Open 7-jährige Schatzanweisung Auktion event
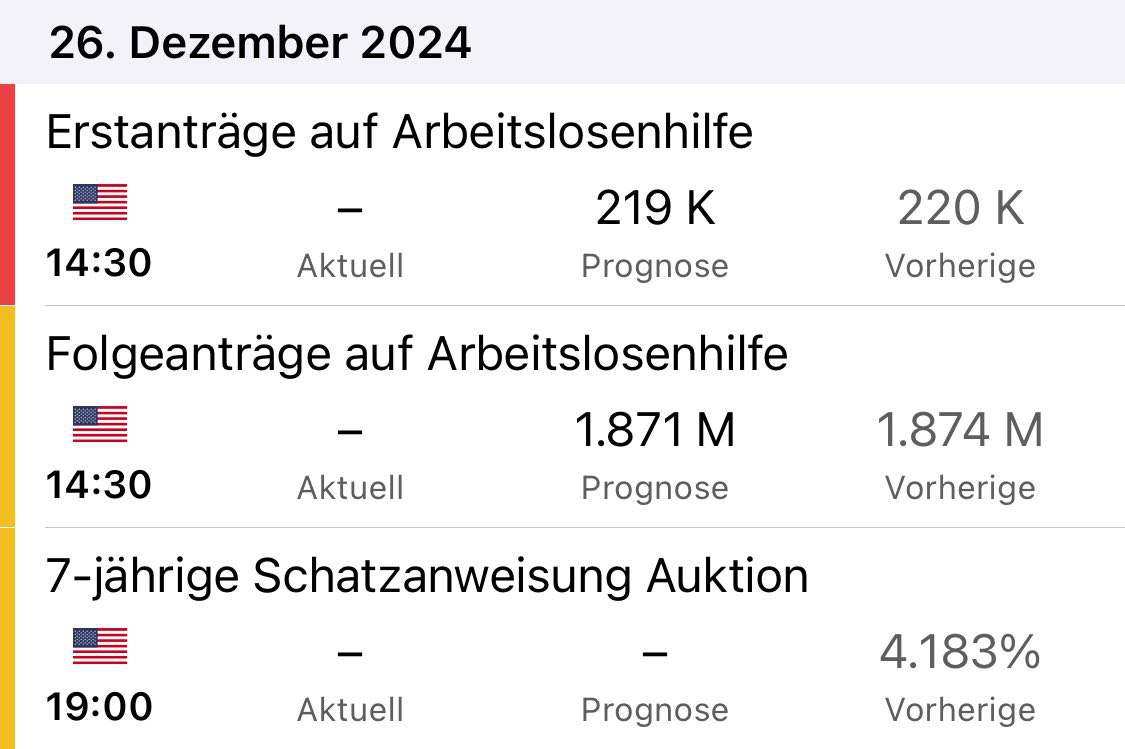Viewport: 1125px width, 749px height. (x=427, y=577)
